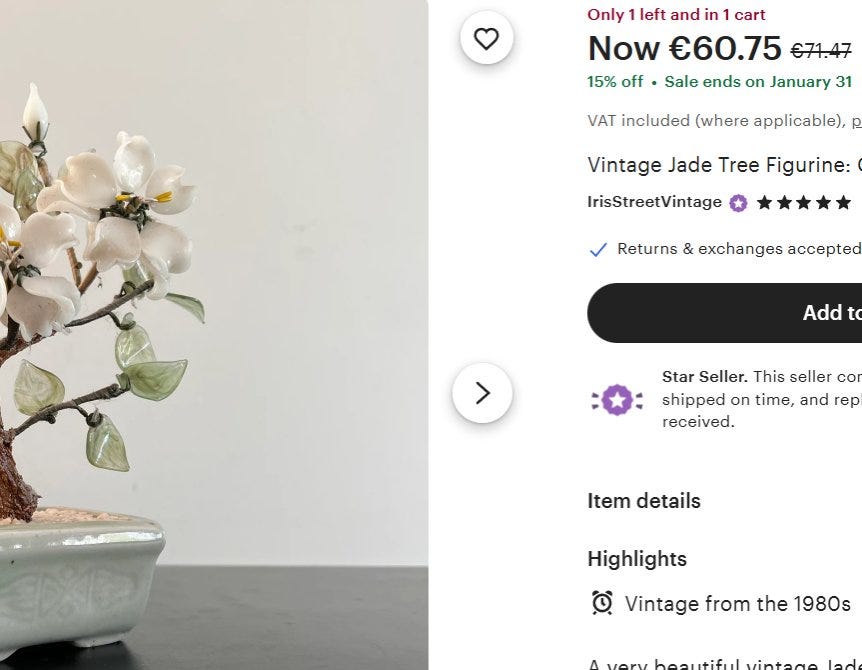Screen dimensions: 862x670
Task: Click the alarm clock vintage icon
Action: point(602,603)
